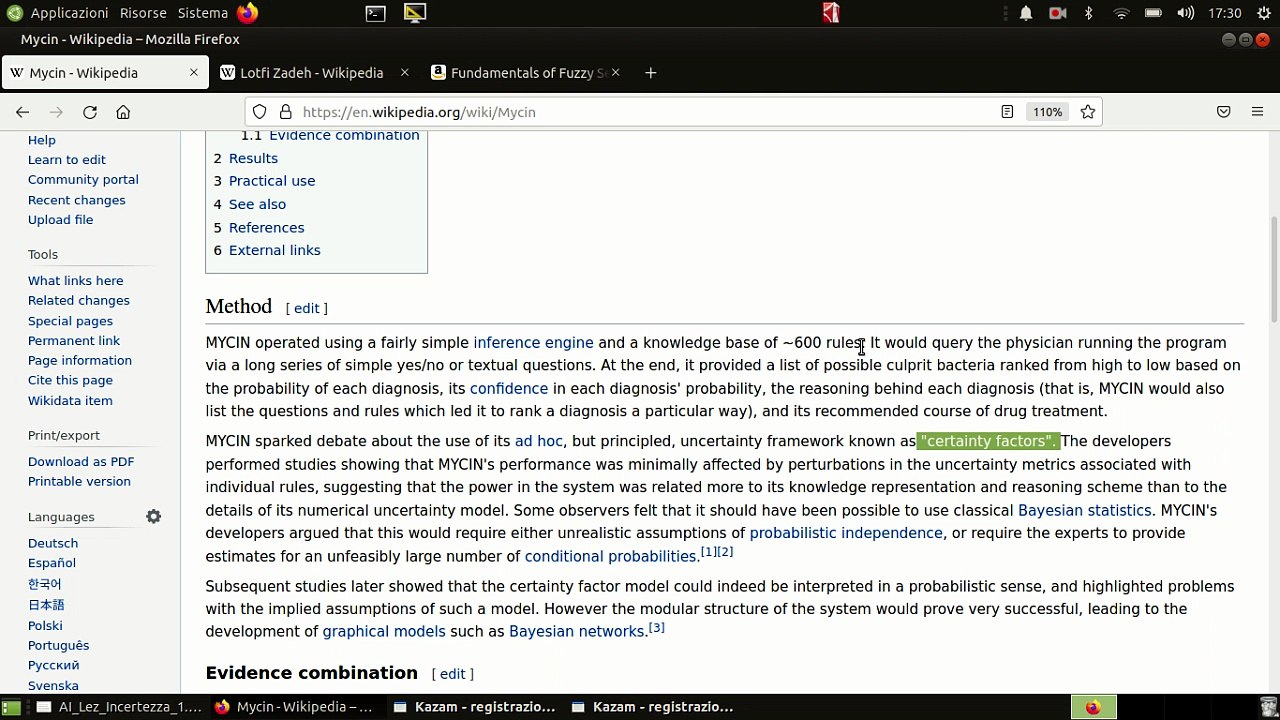
Task: Open the Sistema menu
Action: coord(203,13)
